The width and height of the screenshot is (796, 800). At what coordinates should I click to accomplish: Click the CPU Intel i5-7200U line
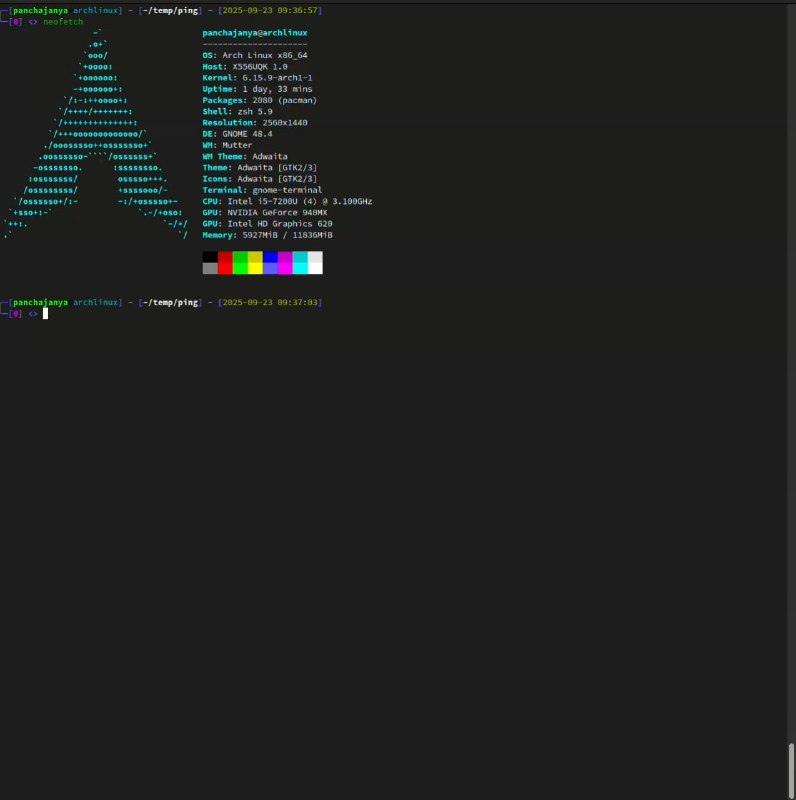287,201
